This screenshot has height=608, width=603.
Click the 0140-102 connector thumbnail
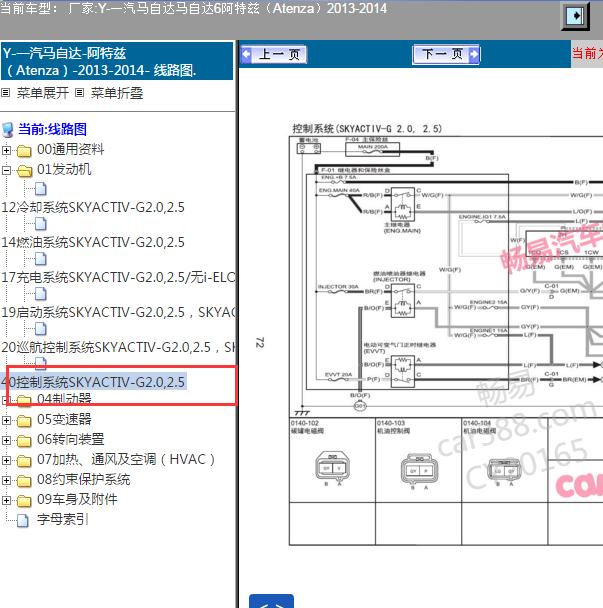pyautogui.click(x=333, y=468)
